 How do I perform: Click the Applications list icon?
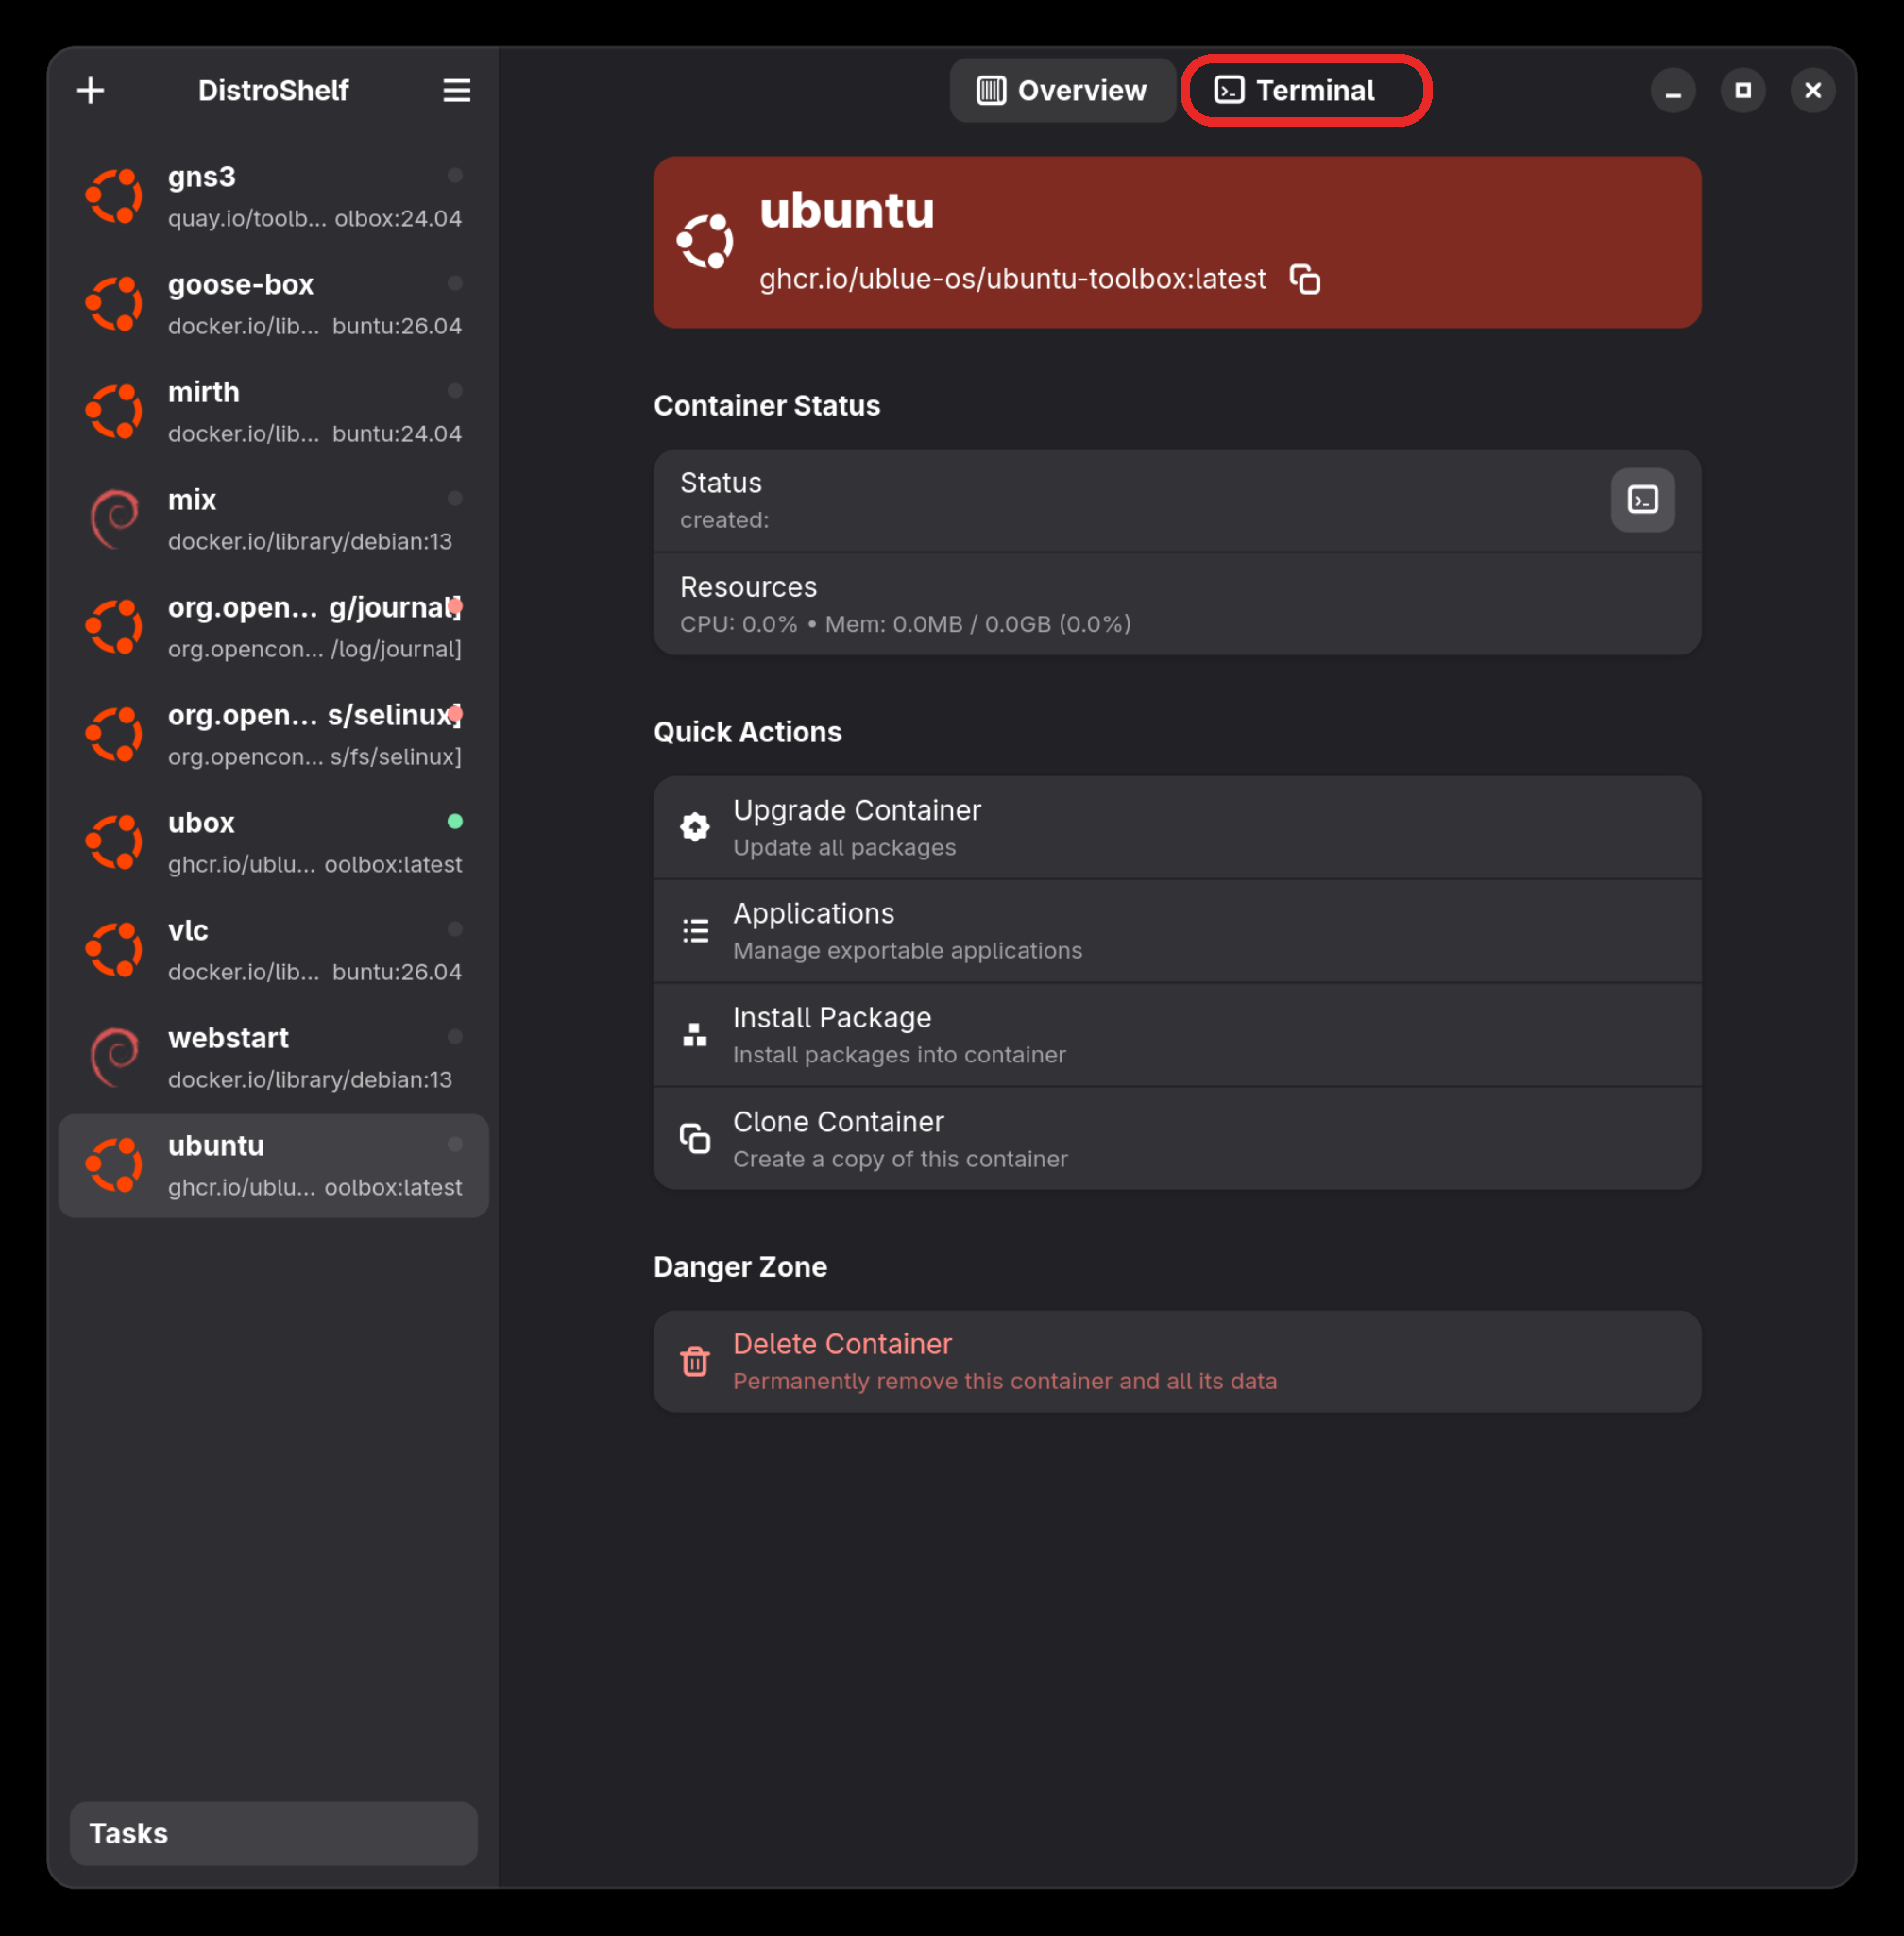(x=695, y=931)
